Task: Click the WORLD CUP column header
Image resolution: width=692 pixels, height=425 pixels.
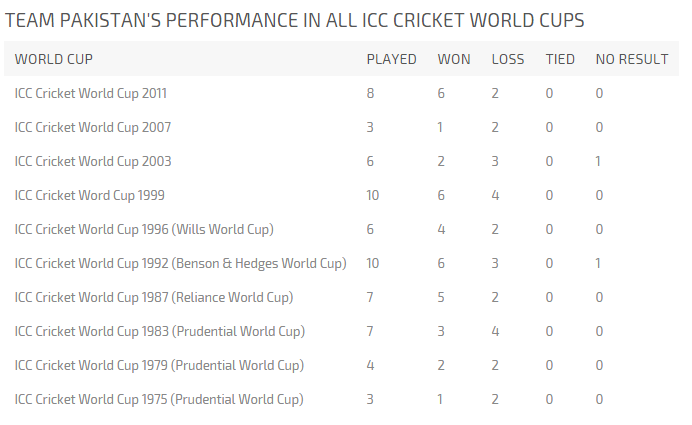Action: coord(54,59)
